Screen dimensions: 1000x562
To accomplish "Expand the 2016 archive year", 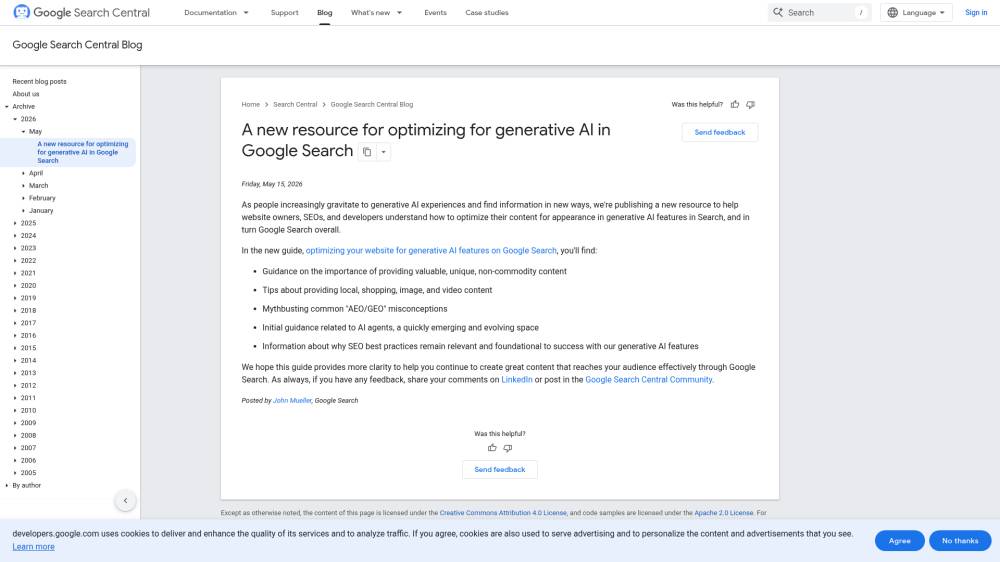I will click(15, 336).
